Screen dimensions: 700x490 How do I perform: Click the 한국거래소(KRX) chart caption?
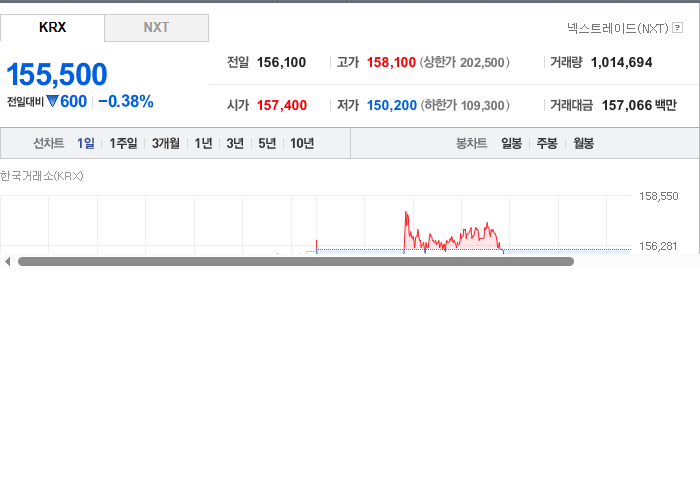[x=42, y=176]
